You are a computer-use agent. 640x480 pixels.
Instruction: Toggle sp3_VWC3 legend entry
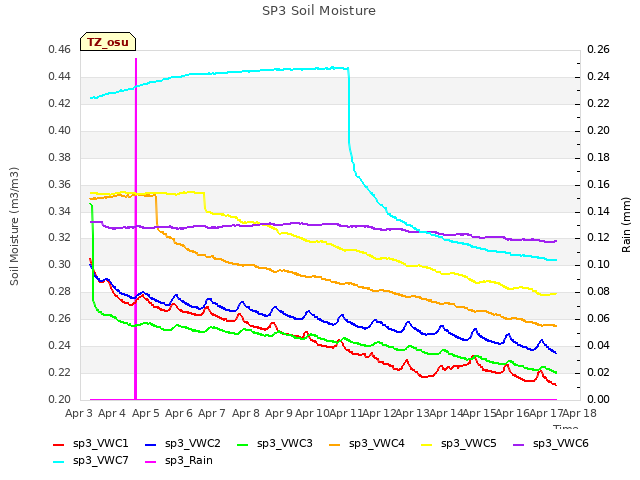(x=275, y=444)
